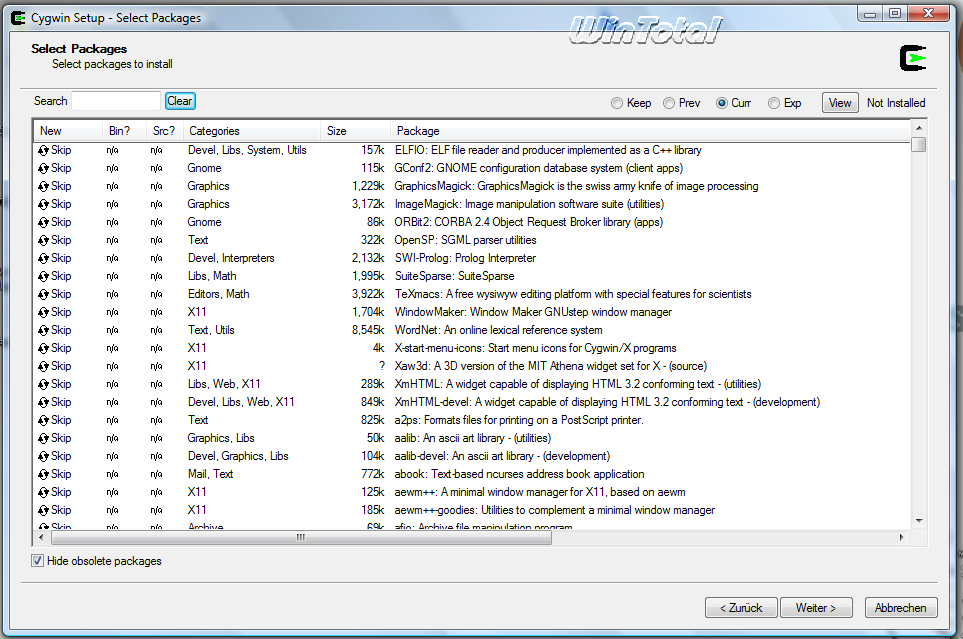Click Skip cycle icon for XmHTML utilities row

[x=44, y=385]
